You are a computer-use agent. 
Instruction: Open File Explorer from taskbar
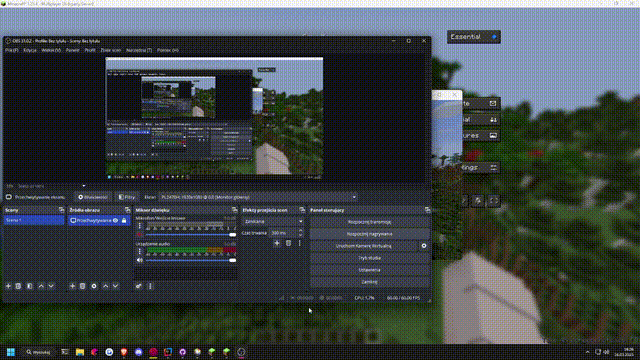(80, 352)
